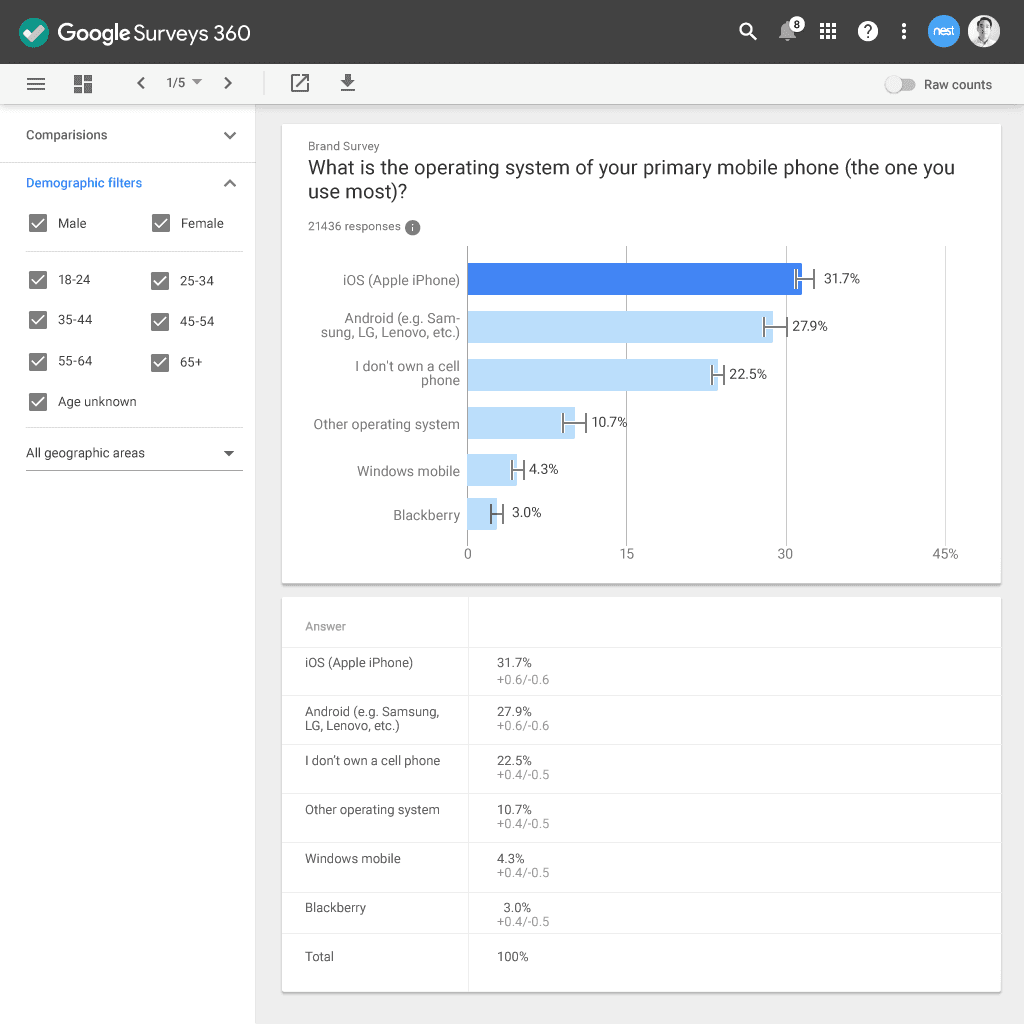Screen dimensions: 1024x1024
Task: Click the iOS (Apple iPhone) chart bar
Action: pyautogui.click(x=634, y=279)
